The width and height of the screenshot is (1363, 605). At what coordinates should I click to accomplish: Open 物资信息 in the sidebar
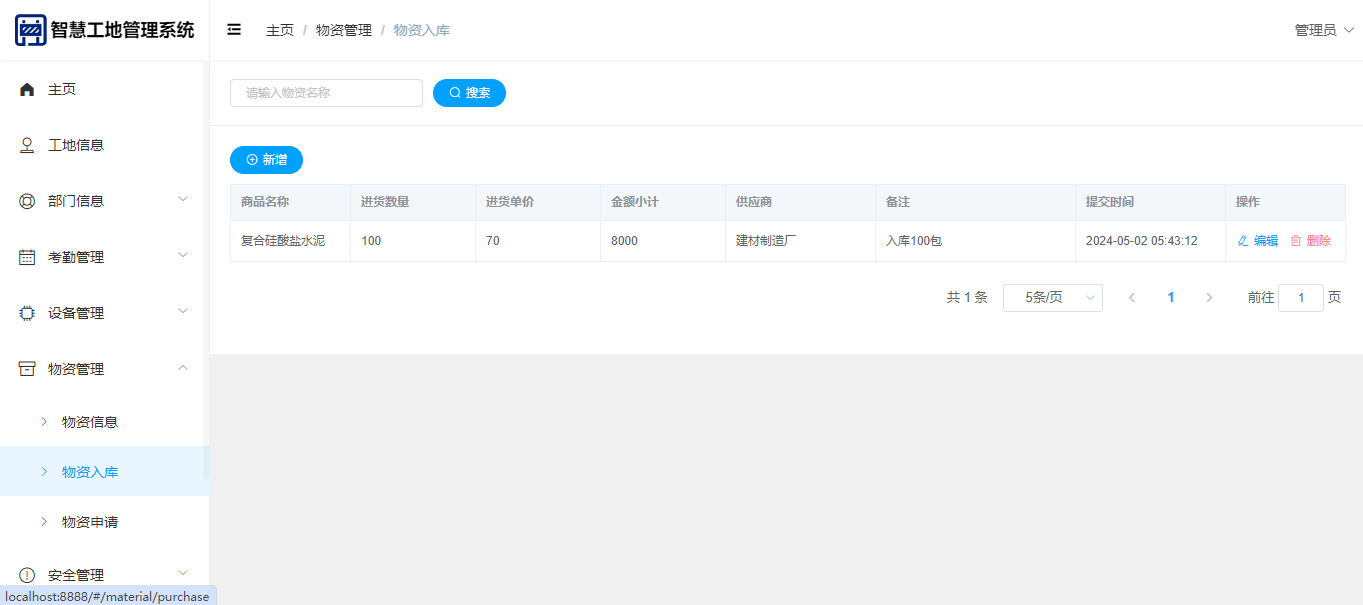(x=90, y=422)
